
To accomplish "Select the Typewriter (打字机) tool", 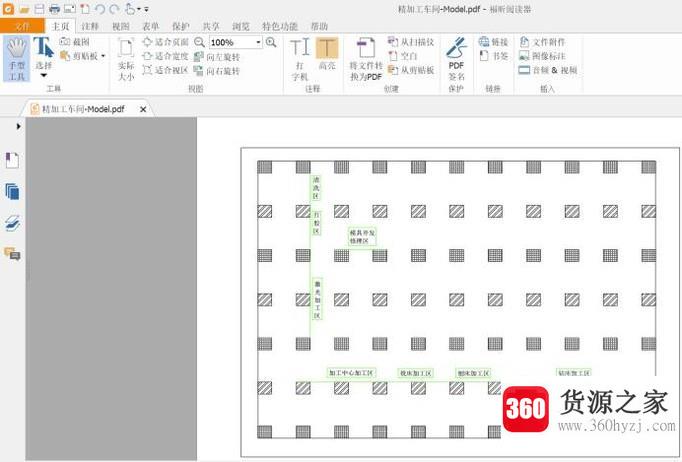I will click(x=300, y=59).
